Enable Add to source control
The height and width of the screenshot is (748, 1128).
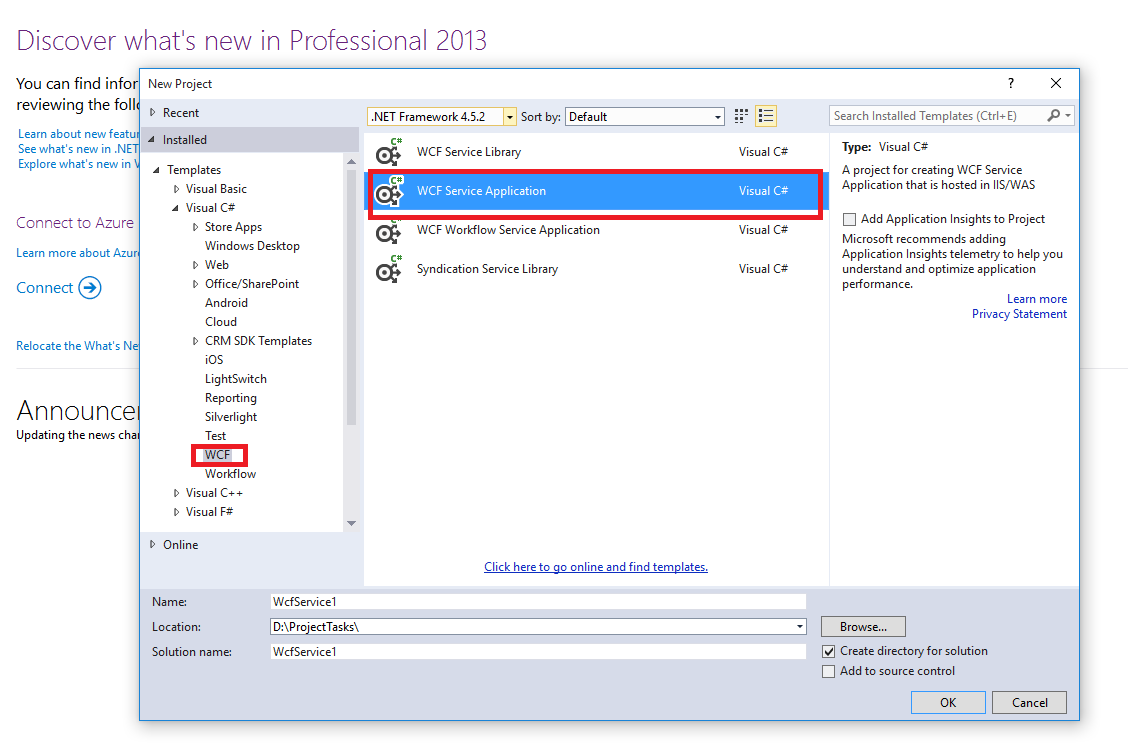pyautogui.click(x=829, y=672)
